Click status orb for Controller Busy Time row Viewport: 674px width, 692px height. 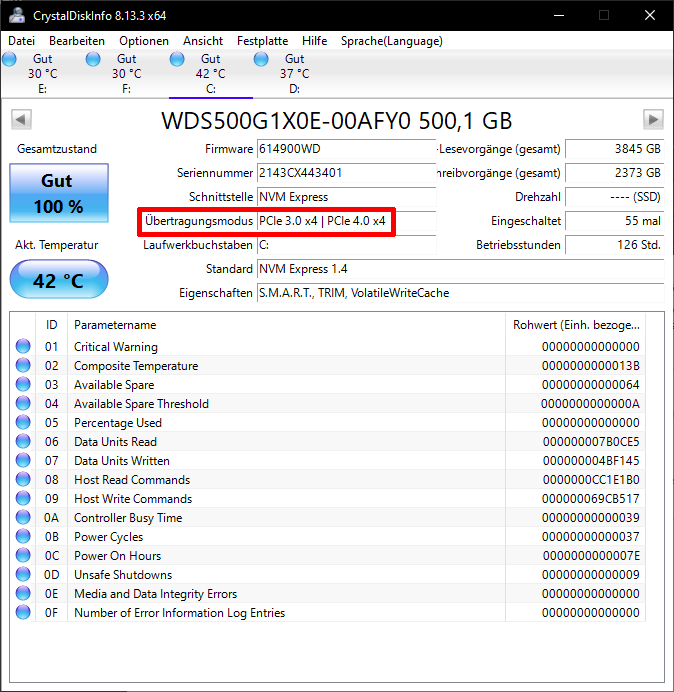(23, 517)
